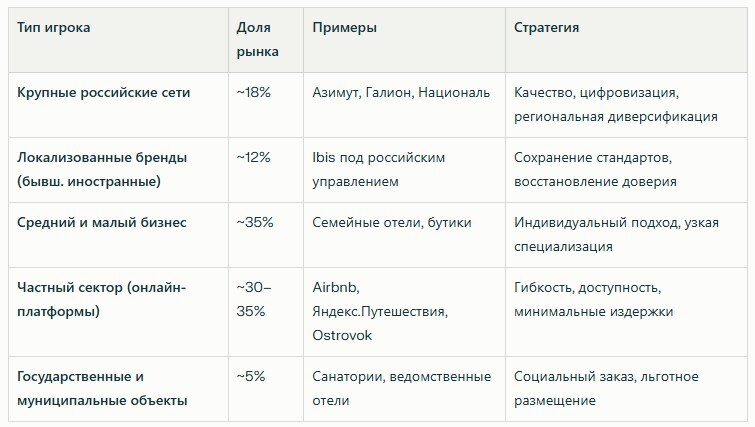Click 'Ibis под российским управлением' cell

click(x=378, y=169)
